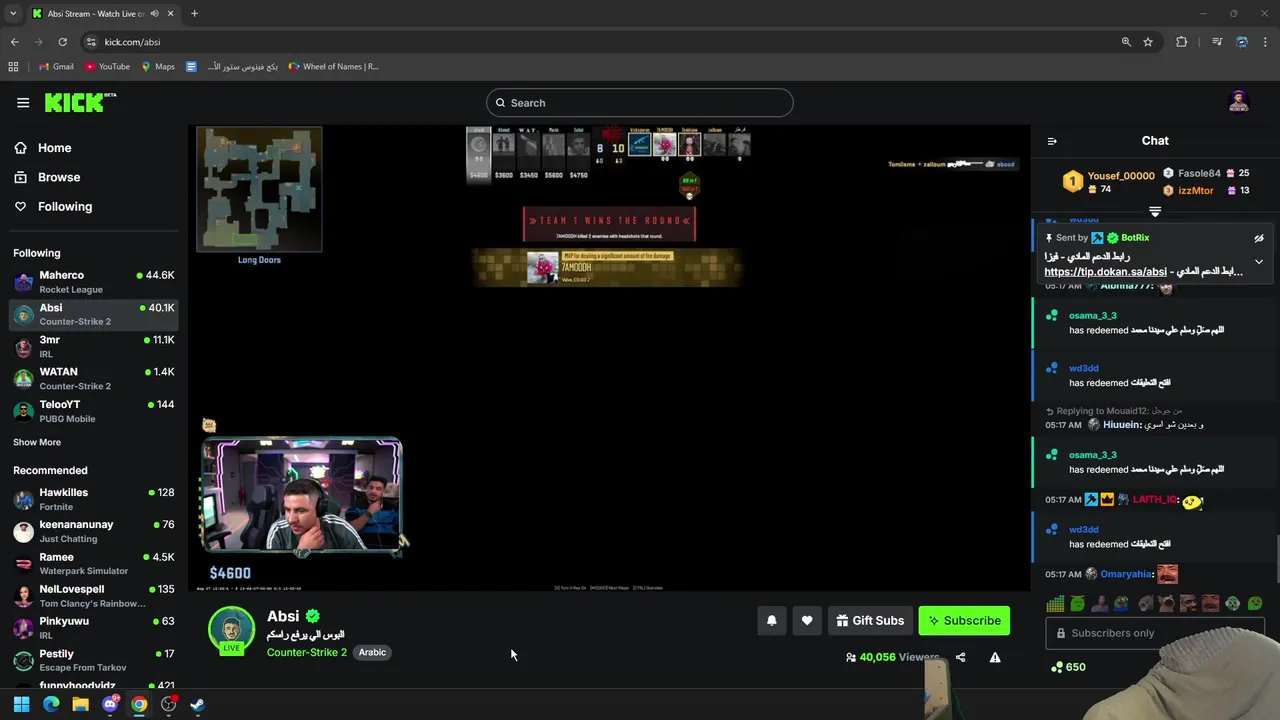Click Omaryahia username in chat
This screenshot has height=720, width=1280.
1126,574
